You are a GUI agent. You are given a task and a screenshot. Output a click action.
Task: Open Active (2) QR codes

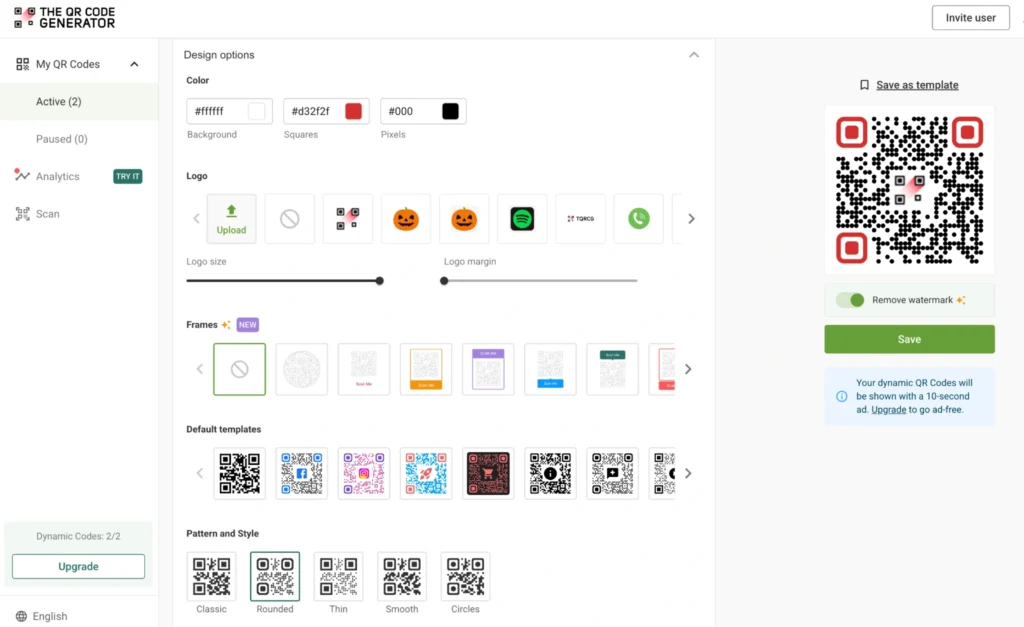(x=79, y=101)
